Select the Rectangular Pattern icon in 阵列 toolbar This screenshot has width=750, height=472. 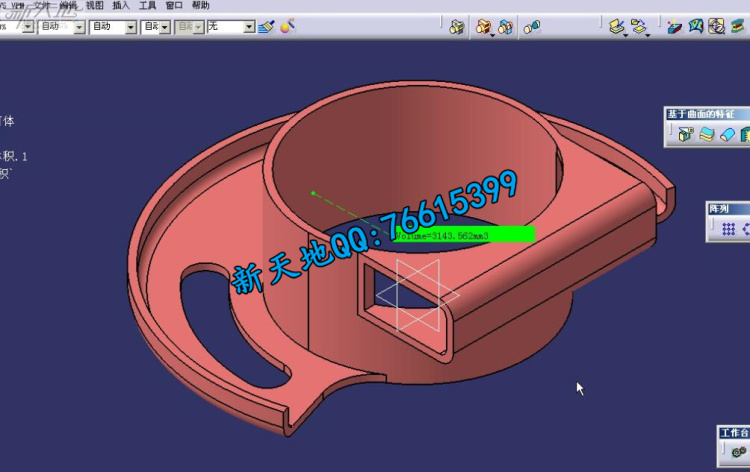pyautogui.click(x=729, y=230)
